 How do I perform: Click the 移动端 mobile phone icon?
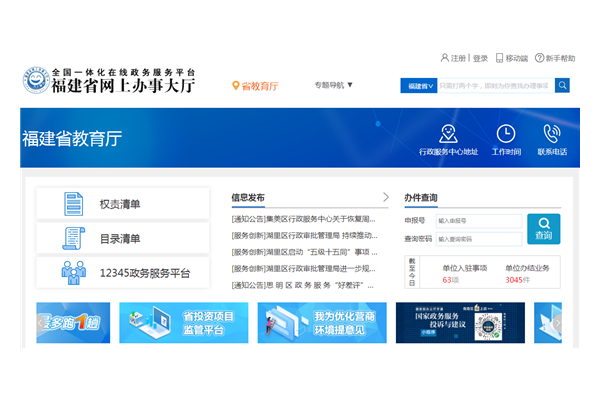[x=499, y=58]
